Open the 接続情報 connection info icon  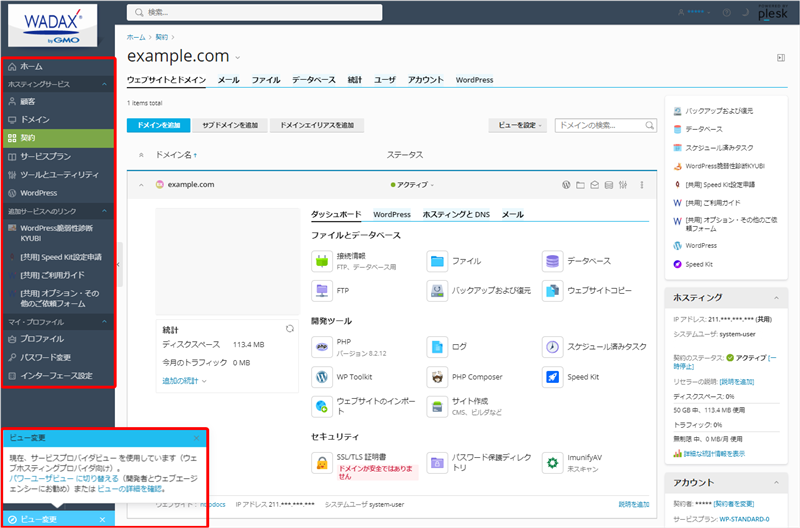[x=321, y=261]
